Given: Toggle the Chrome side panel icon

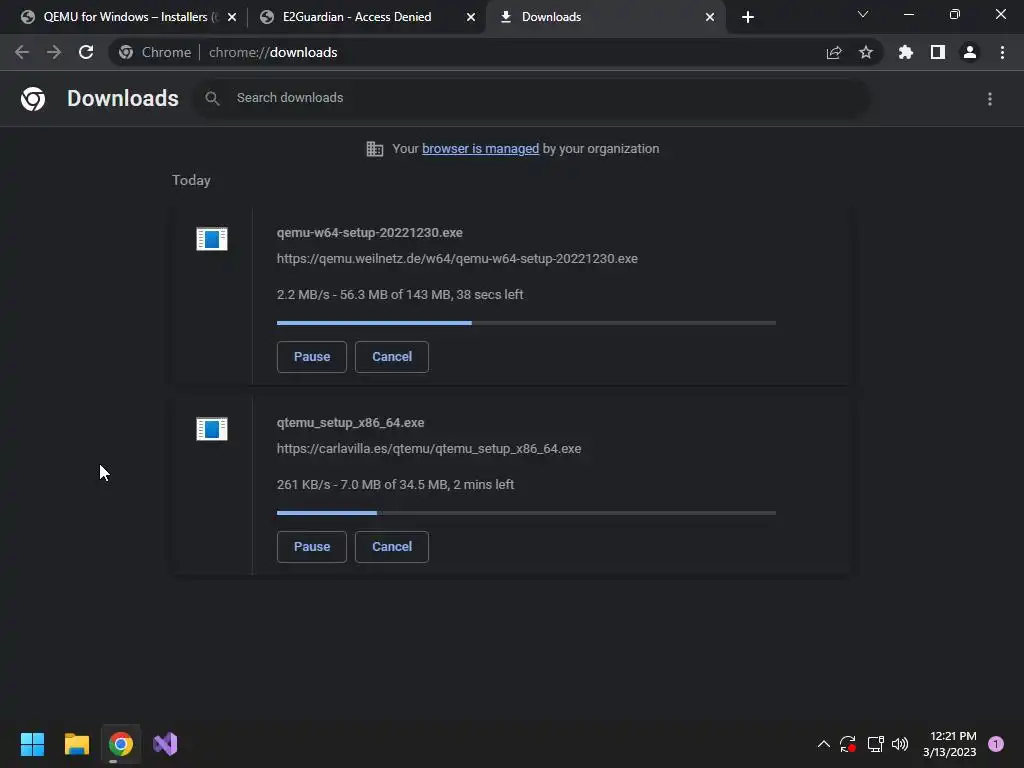Looking at the screenshot, I should 938,52.
